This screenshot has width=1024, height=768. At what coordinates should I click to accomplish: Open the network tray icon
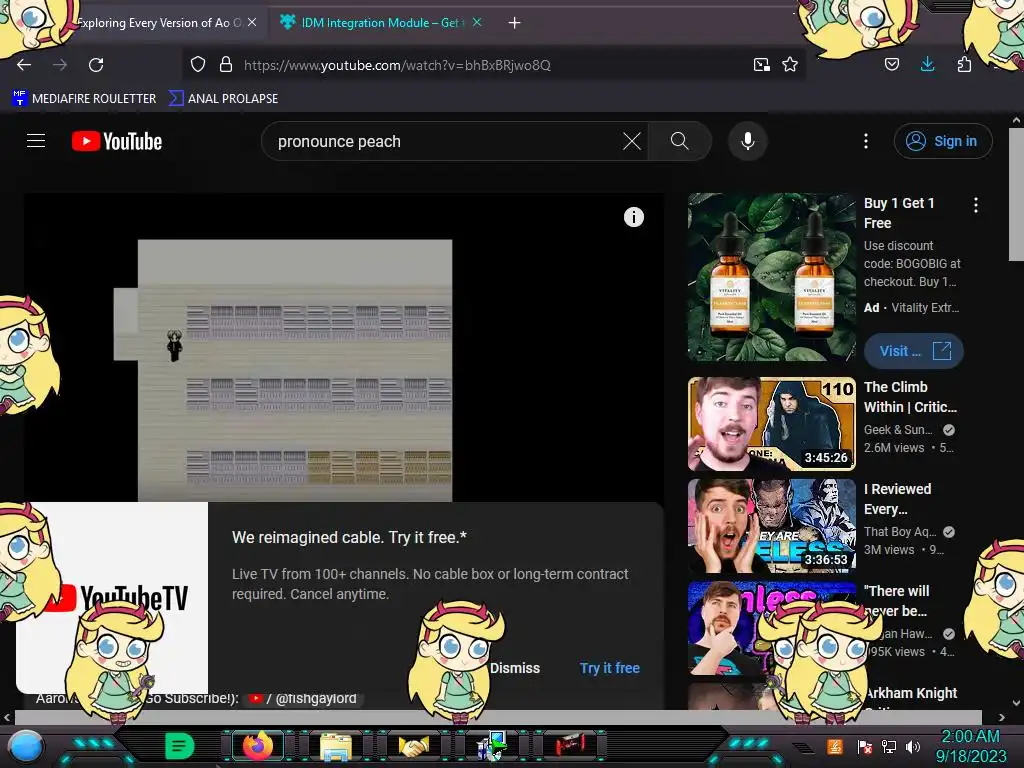(x=889, y=746)
